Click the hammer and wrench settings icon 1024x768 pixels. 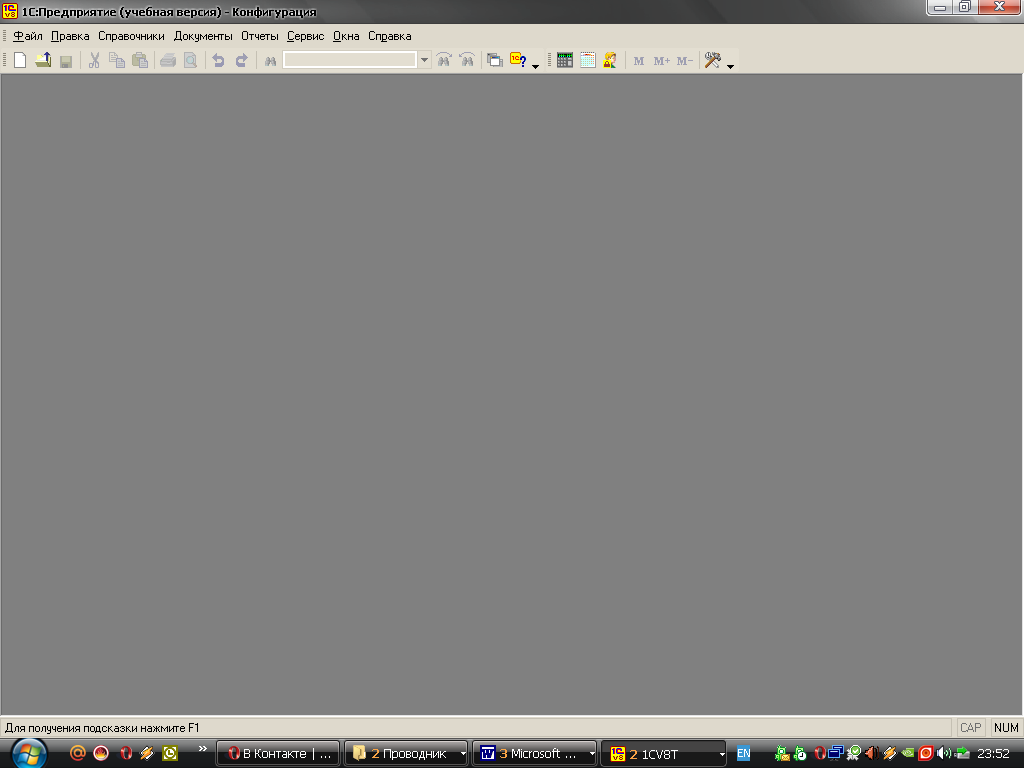click(x=712, y=60)
